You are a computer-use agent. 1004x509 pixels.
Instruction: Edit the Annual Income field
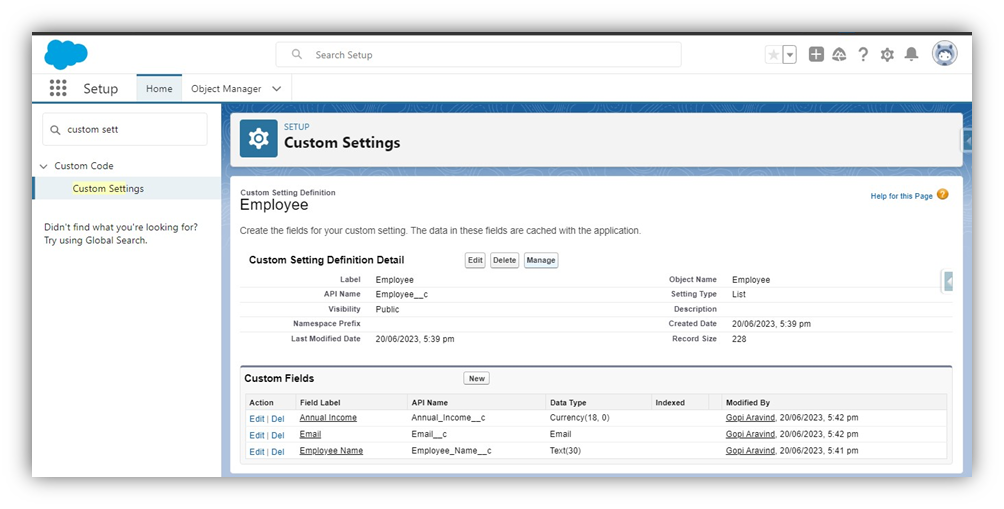pyautogui.click(x=257, y=419)
